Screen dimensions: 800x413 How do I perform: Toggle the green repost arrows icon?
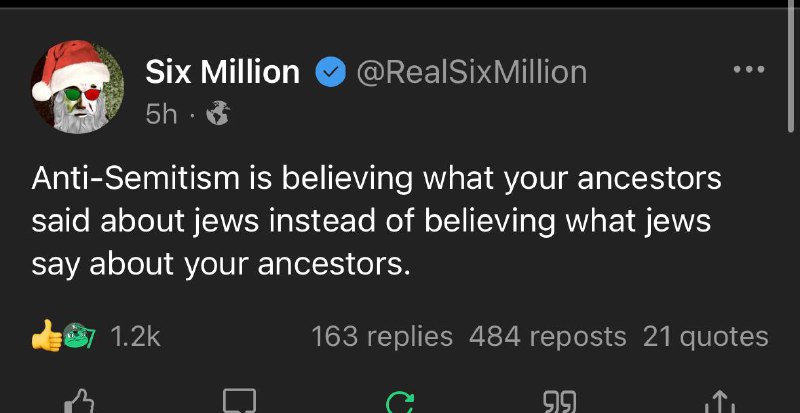(x=399, y=403)
